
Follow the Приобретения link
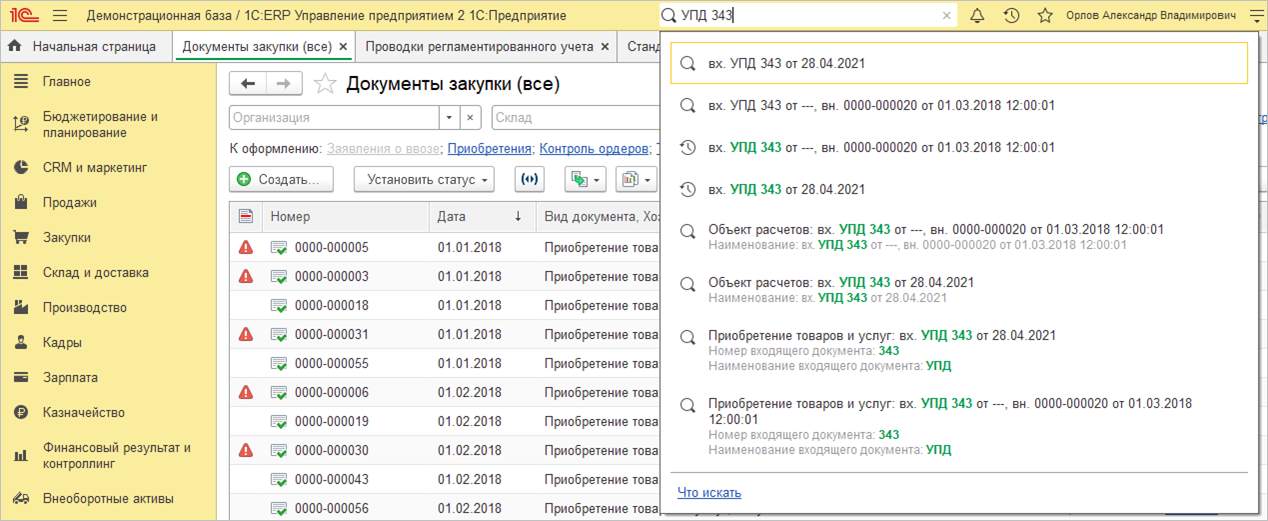489,148
